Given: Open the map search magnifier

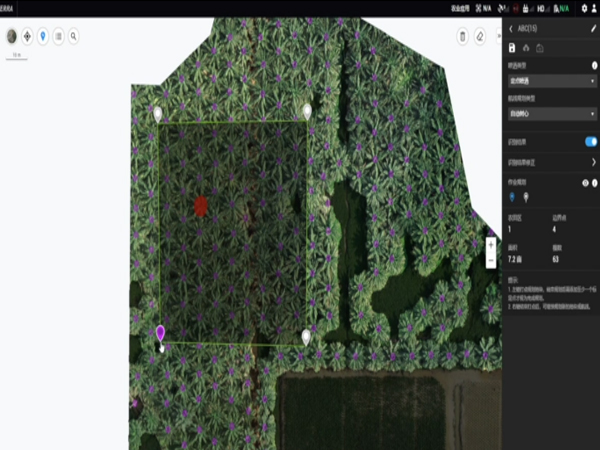Looking at the screenshot, I should pos(73,36).
